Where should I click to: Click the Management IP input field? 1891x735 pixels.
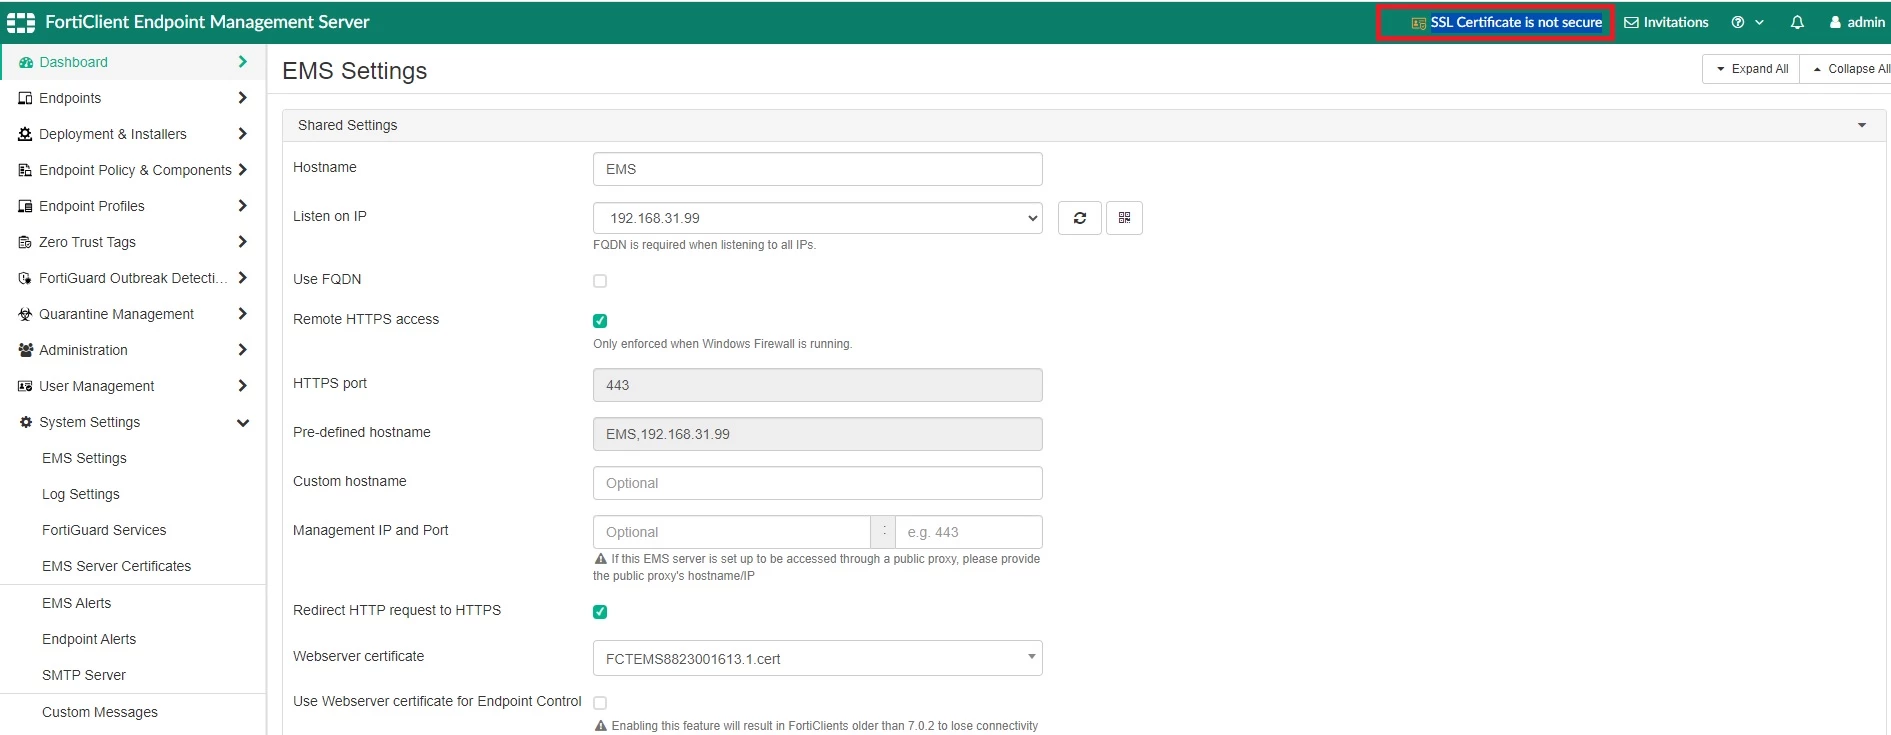(732, 532)
